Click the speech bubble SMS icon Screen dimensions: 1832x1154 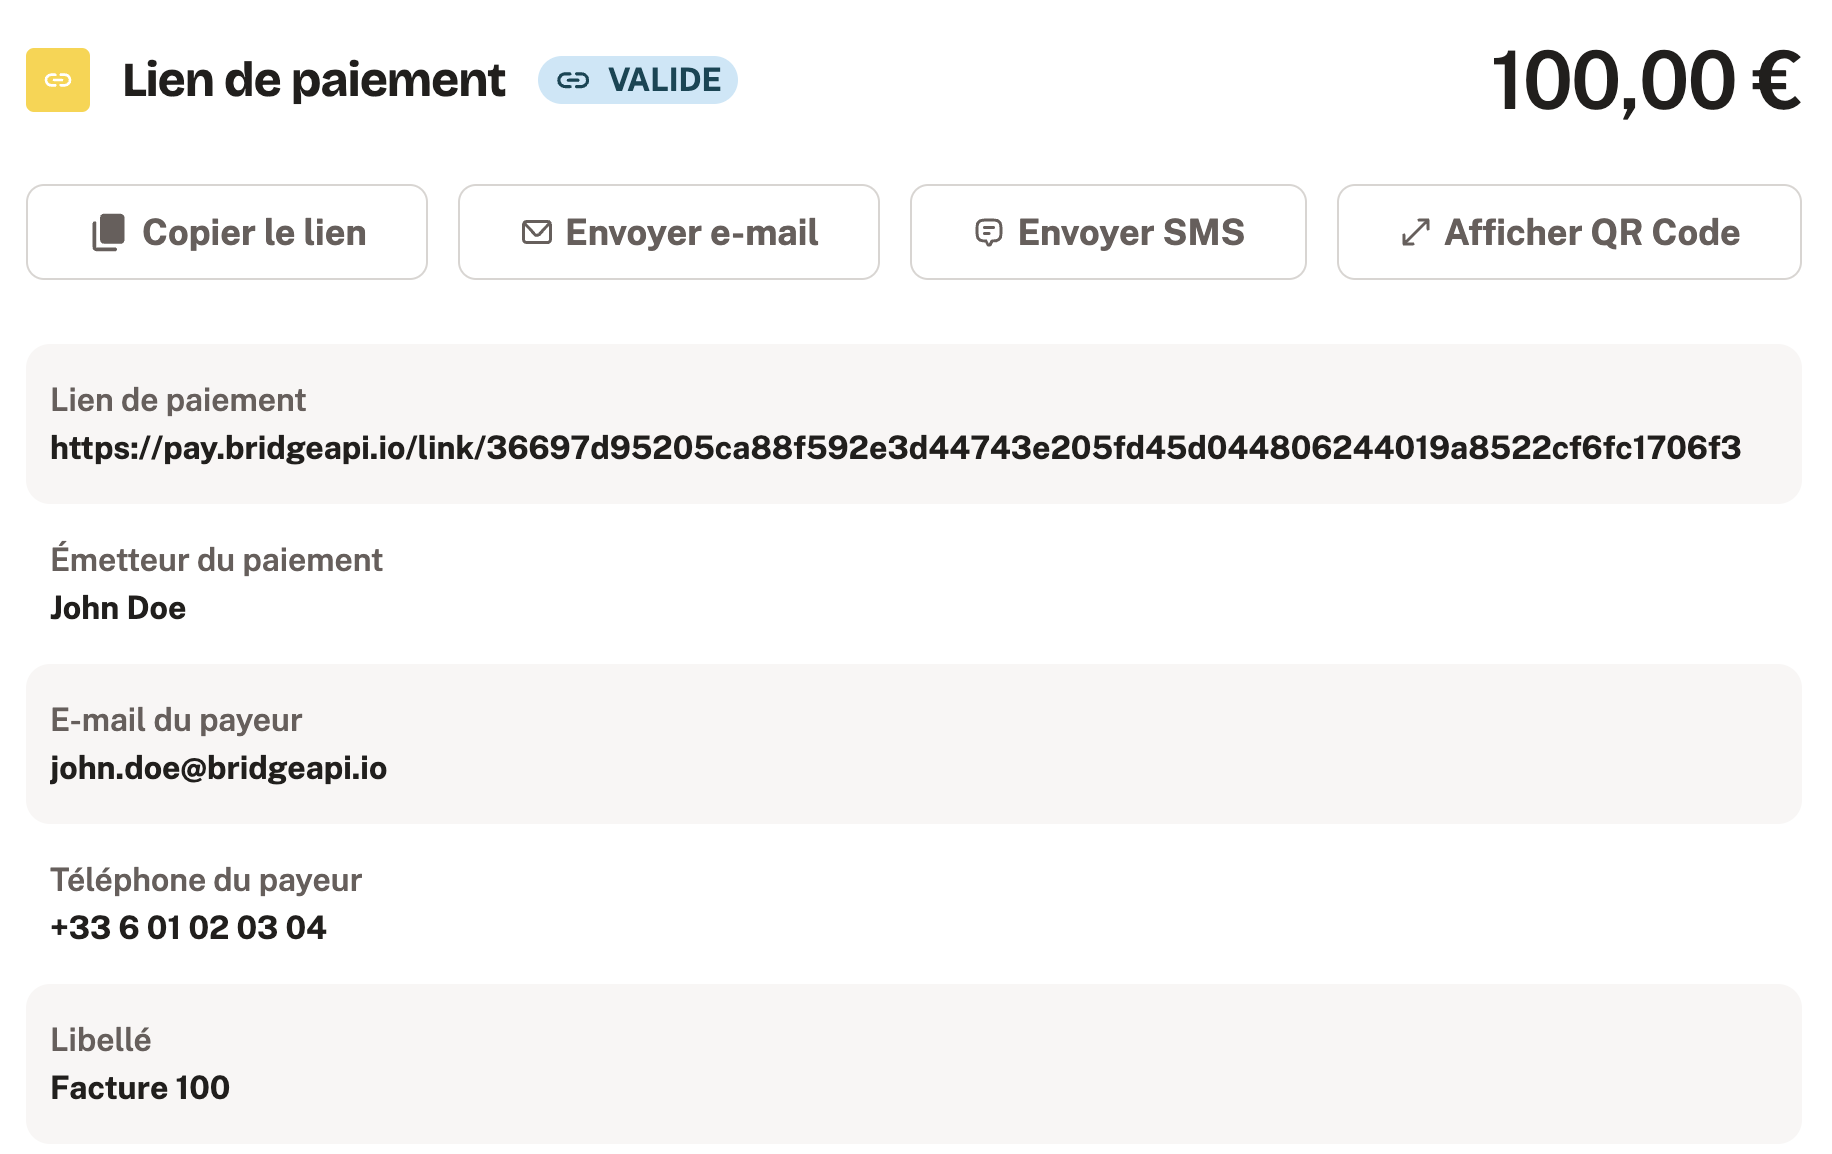pos(988,233)
